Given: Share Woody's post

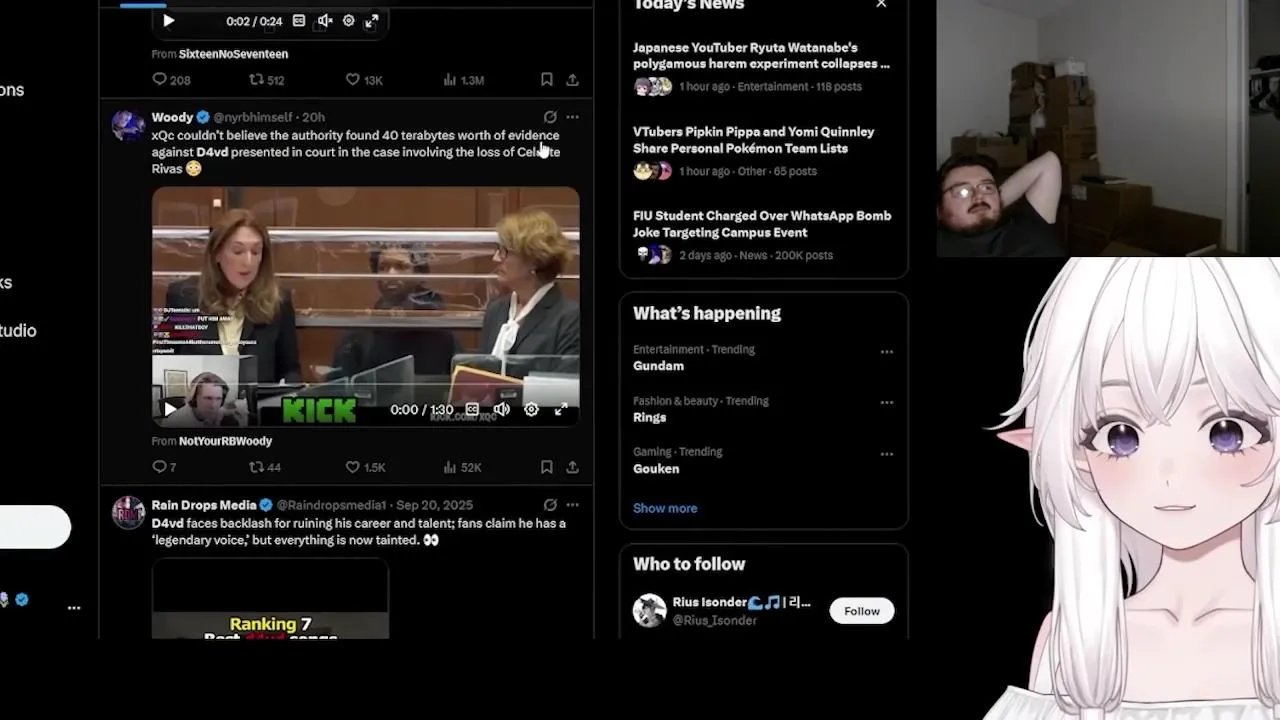Looking at the screenshot, I should 572,467.
